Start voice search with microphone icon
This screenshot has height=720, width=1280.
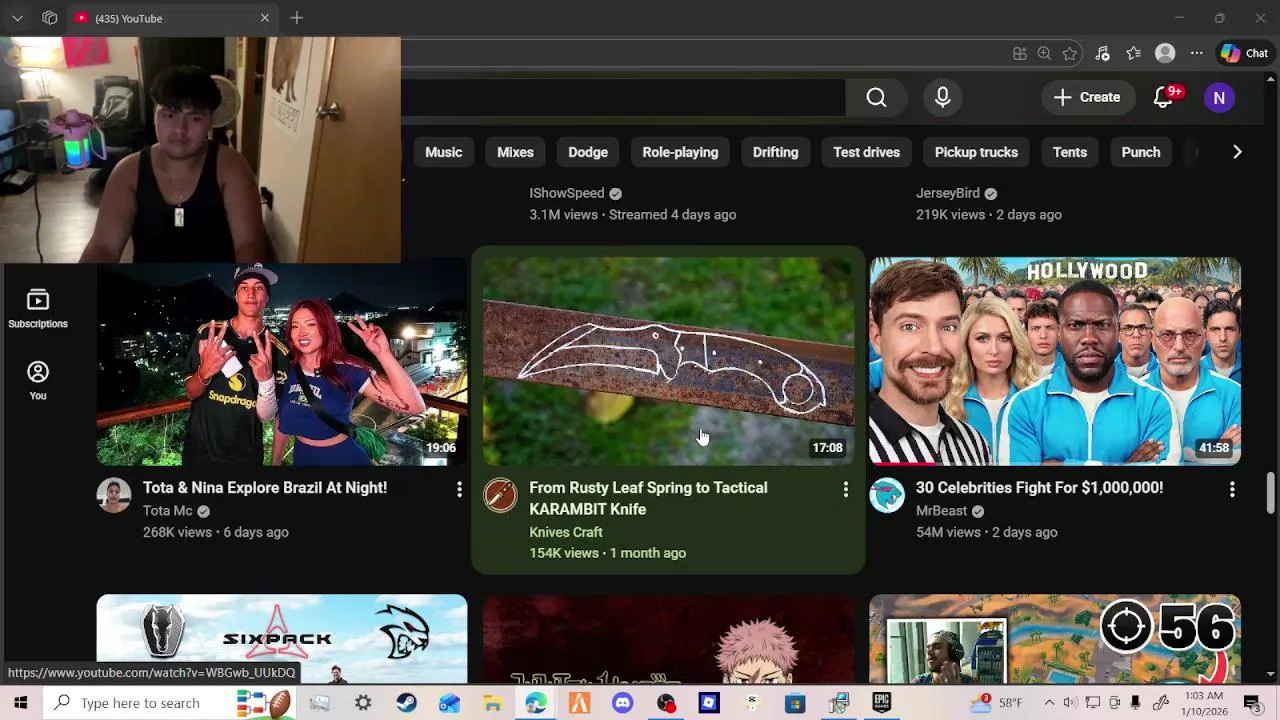coord(942,97)
